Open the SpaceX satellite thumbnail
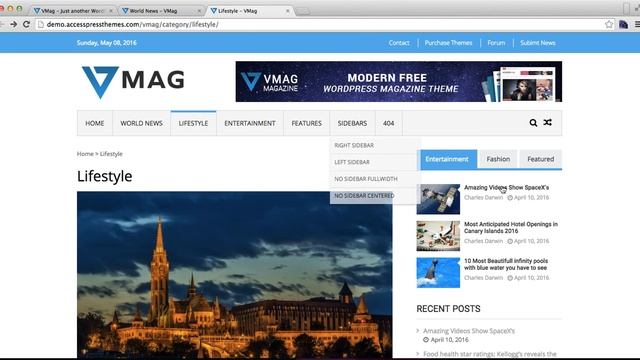 pos(438,199)
